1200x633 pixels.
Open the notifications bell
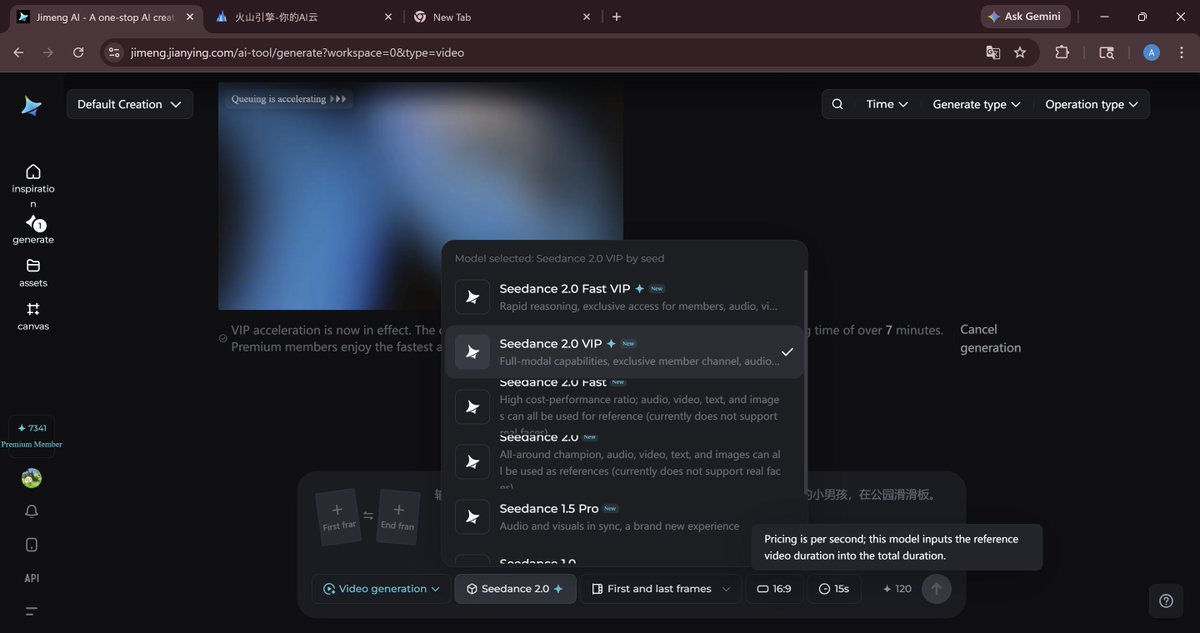click(x=32, y=511)
